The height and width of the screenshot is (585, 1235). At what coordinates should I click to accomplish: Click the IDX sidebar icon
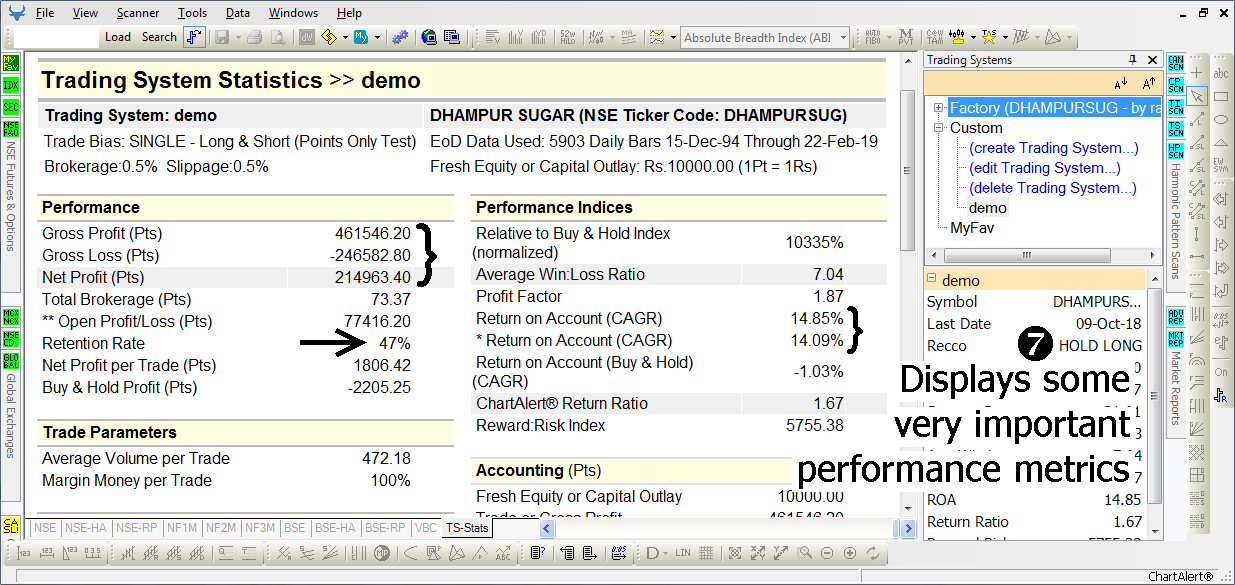11,84
